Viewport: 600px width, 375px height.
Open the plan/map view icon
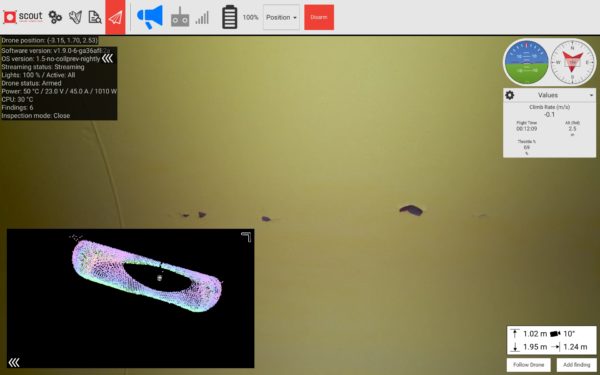tap(75, 17)
